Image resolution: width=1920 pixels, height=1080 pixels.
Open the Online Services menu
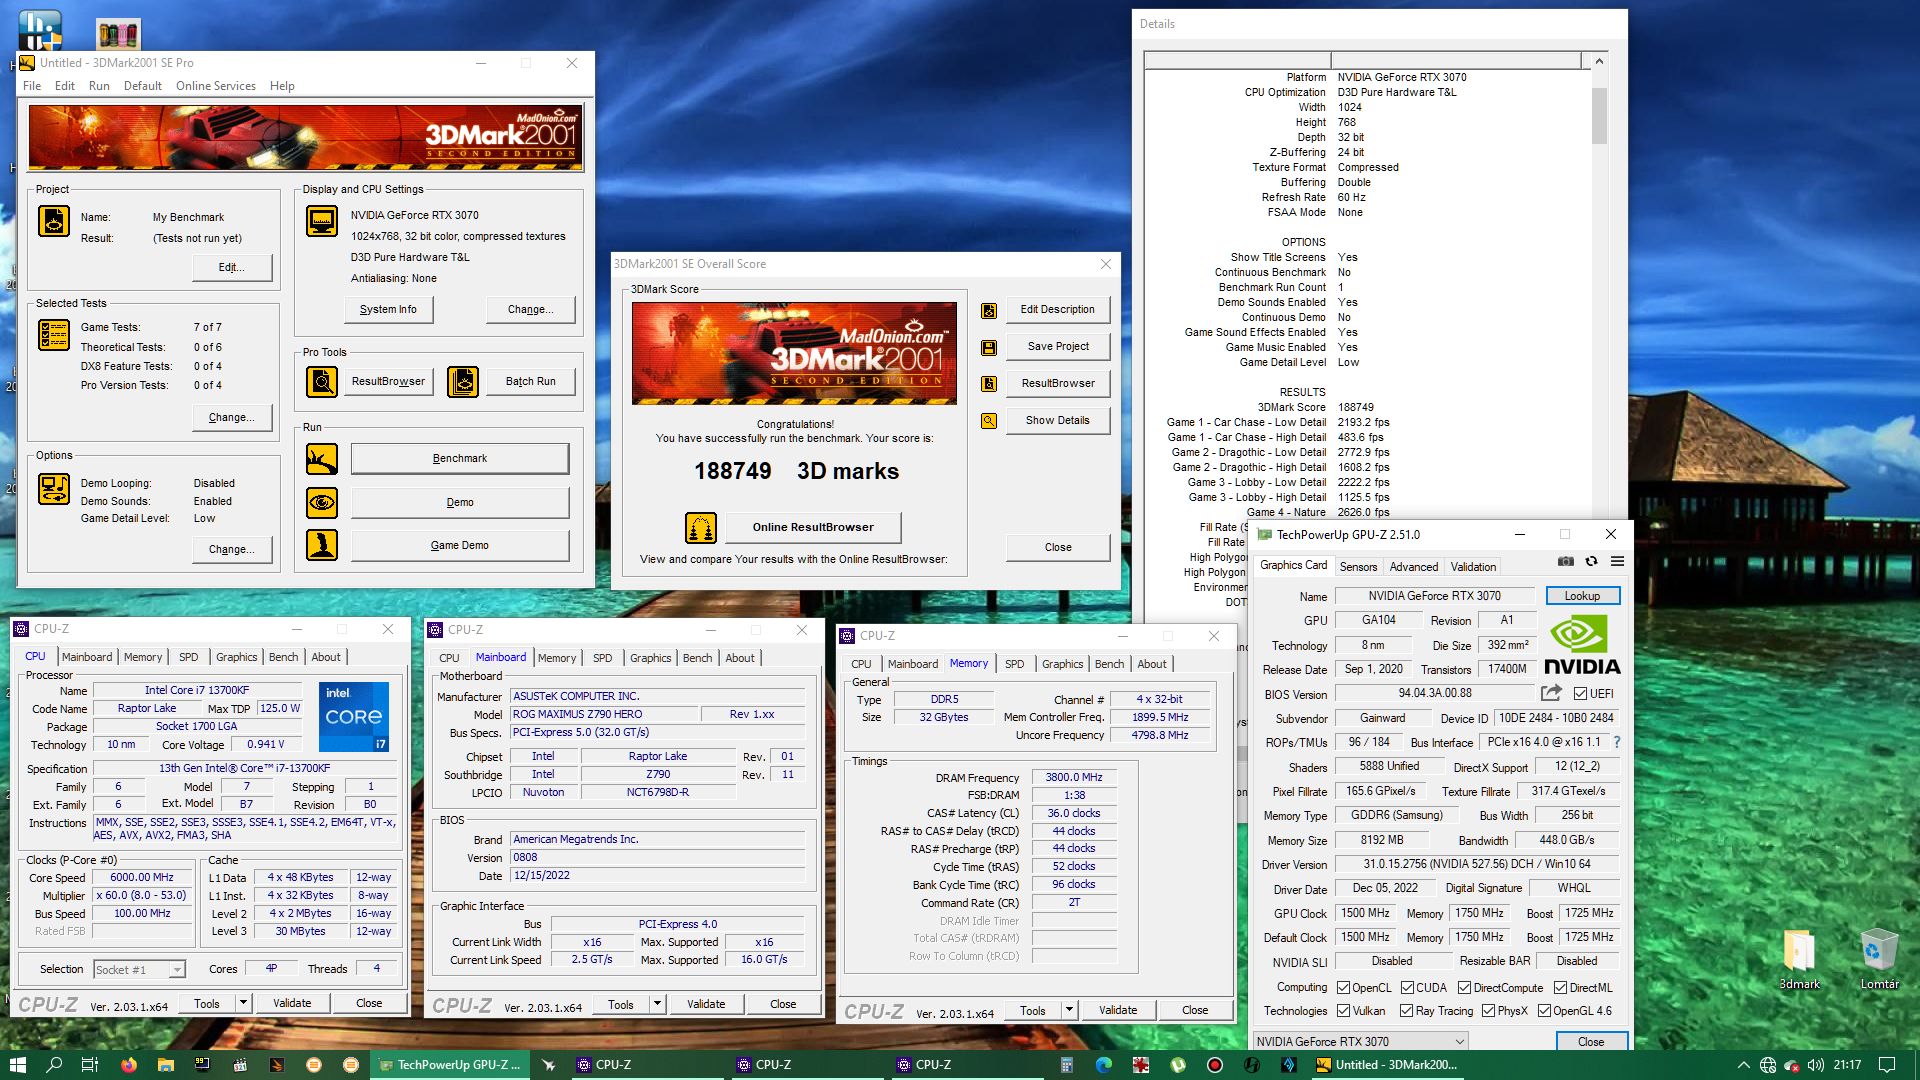point(215,86)
